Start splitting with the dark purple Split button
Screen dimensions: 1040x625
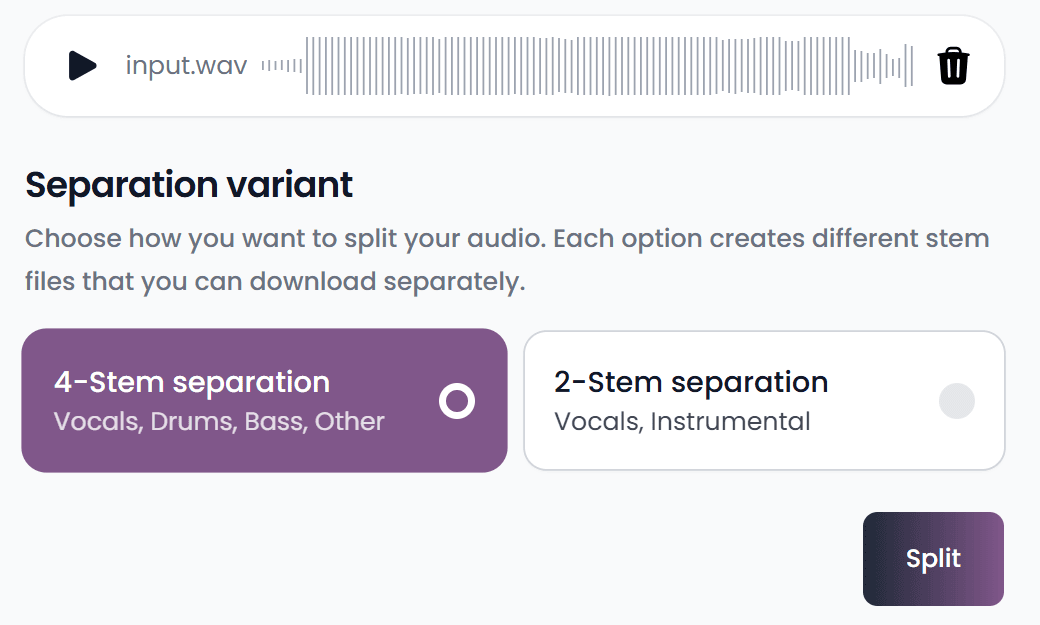tap(932, 558)
